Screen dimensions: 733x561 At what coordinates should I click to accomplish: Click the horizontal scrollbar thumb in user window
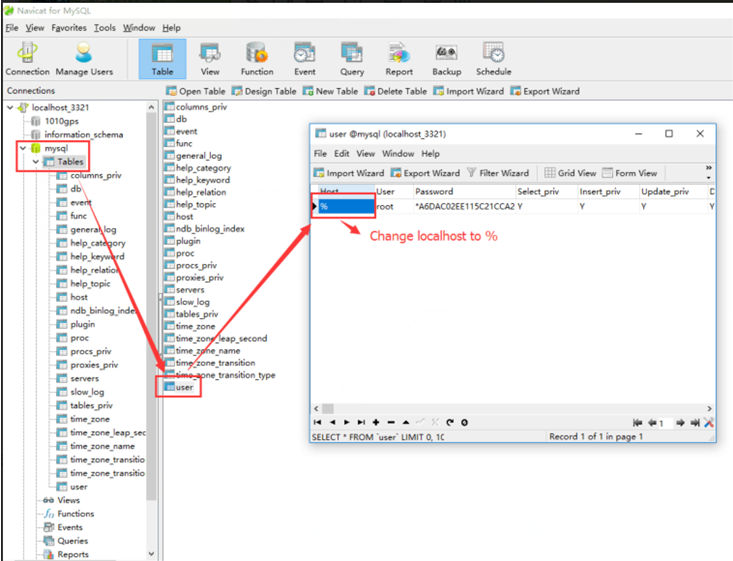pos(328,408)
